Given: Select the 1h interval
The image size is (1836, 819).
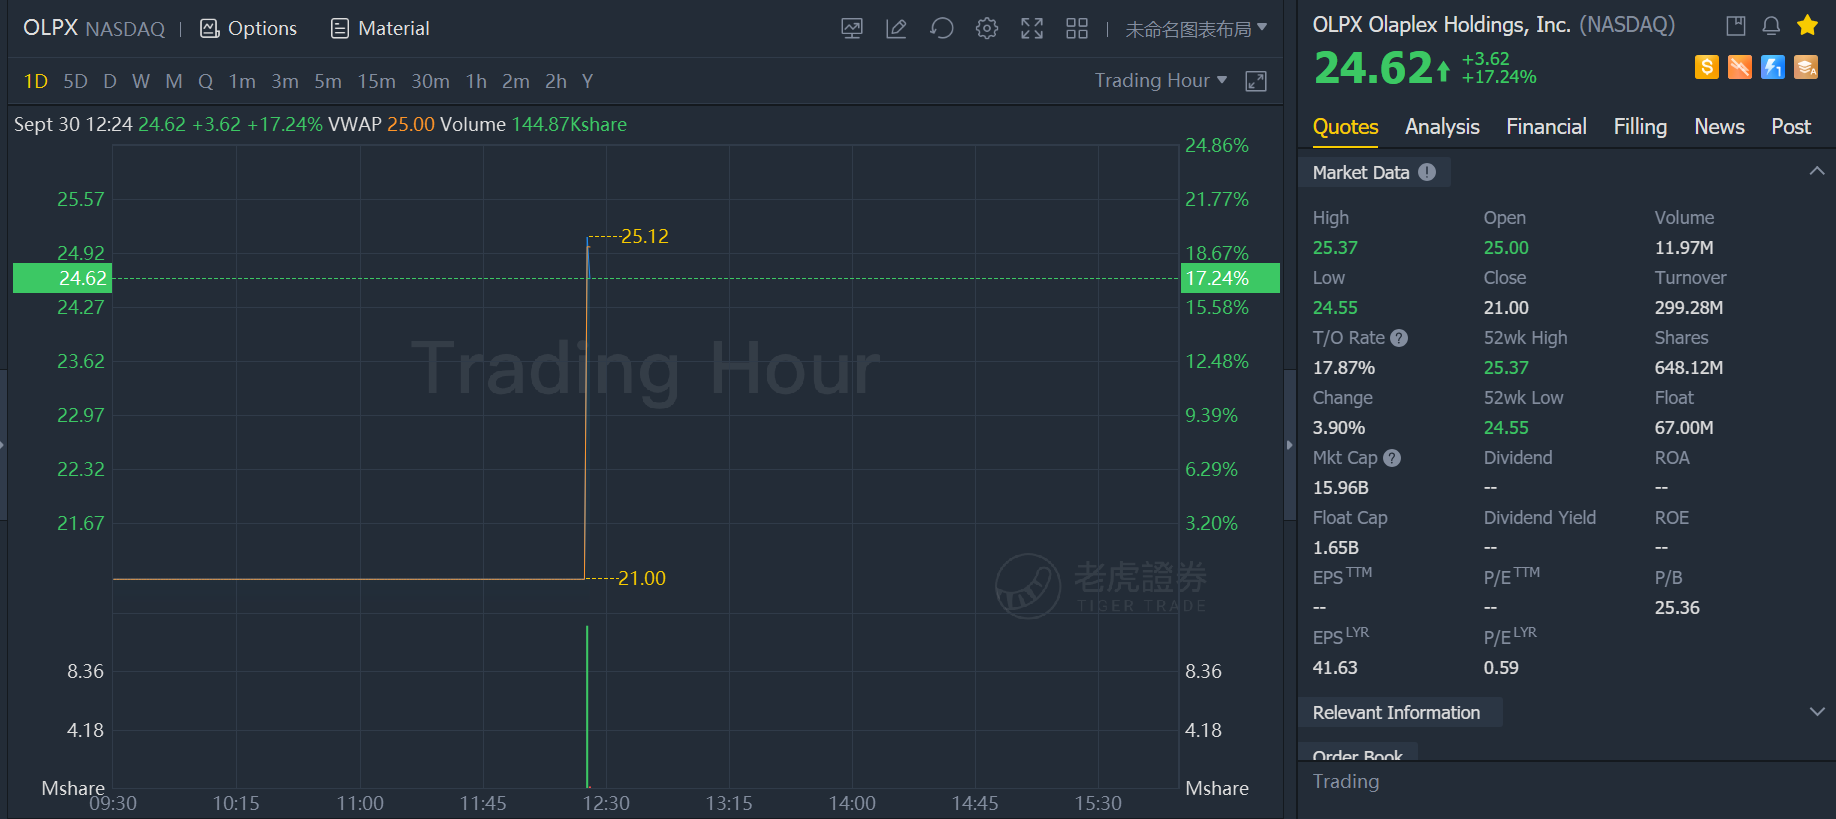Looking at the screenshot, I should pyautogui.click(x=476, y=81).
